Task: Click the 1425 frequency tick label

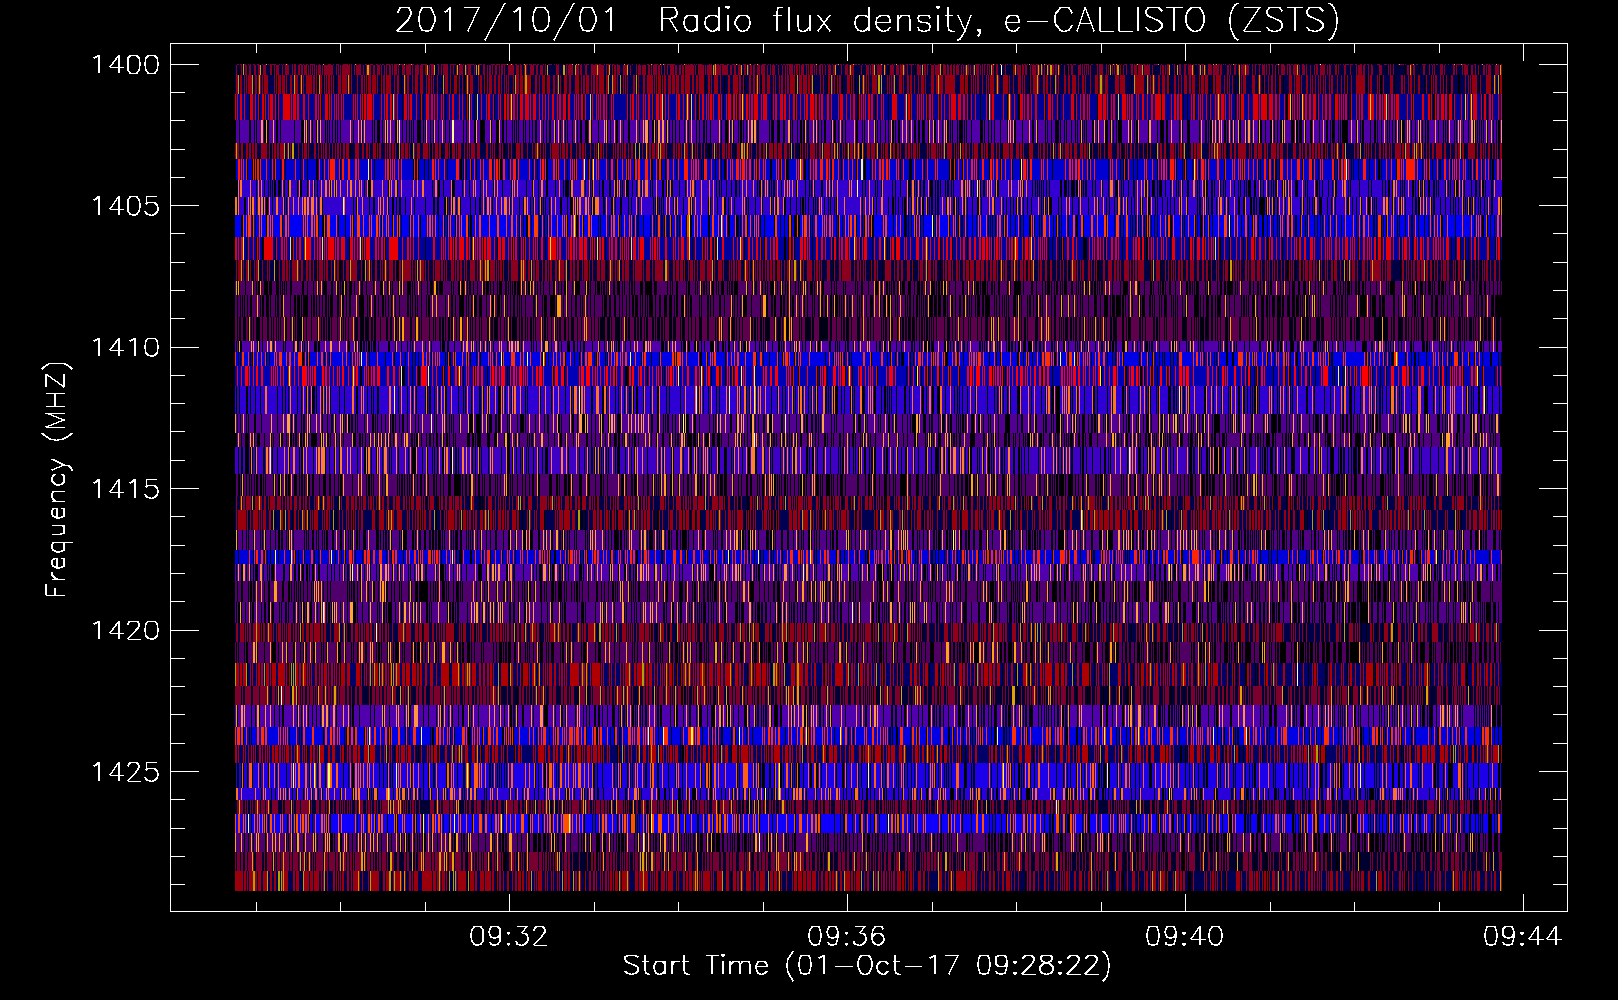Action: 125,772
